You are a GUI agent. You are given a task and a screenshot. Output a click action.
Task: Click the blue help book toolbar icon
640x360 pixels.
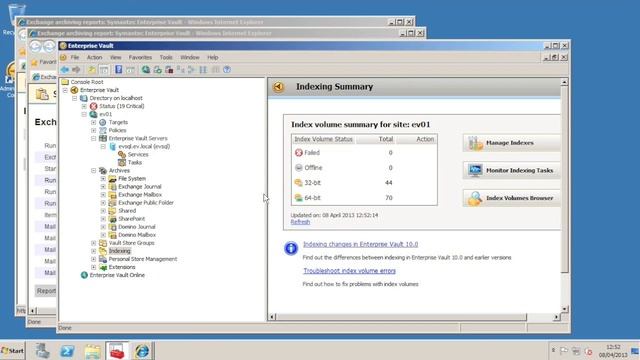[118, 70]
